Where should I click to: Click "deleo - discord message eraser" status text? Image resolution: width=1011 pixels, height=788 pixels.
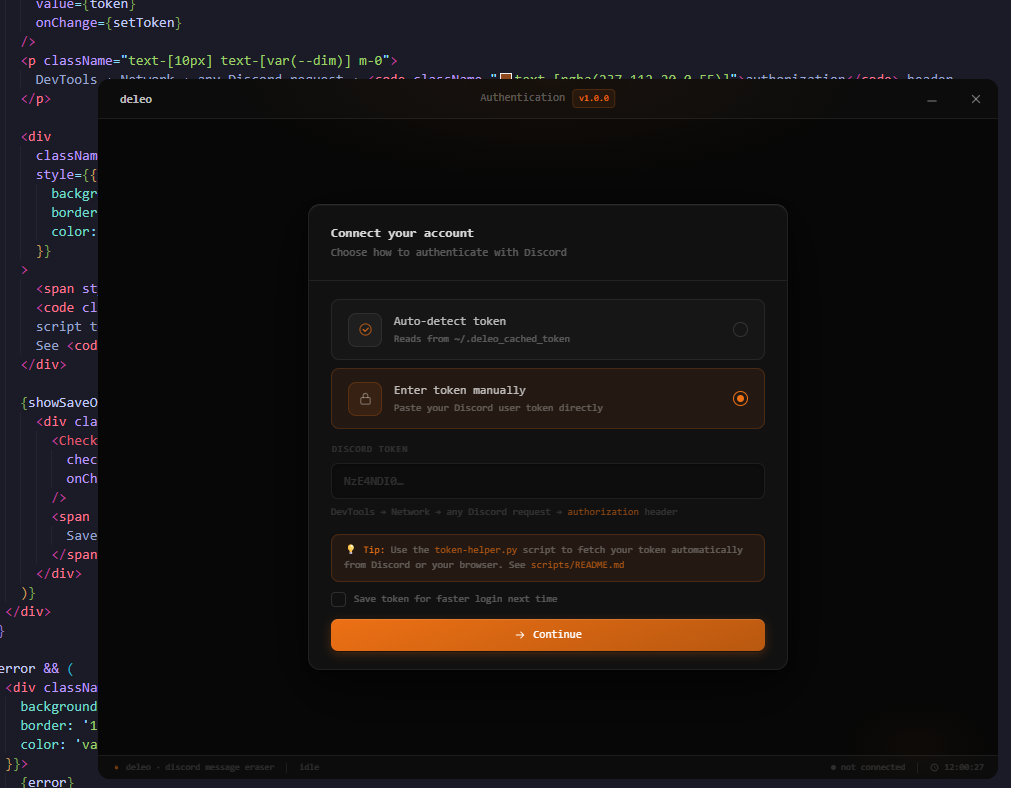click(x=199, y=767)
